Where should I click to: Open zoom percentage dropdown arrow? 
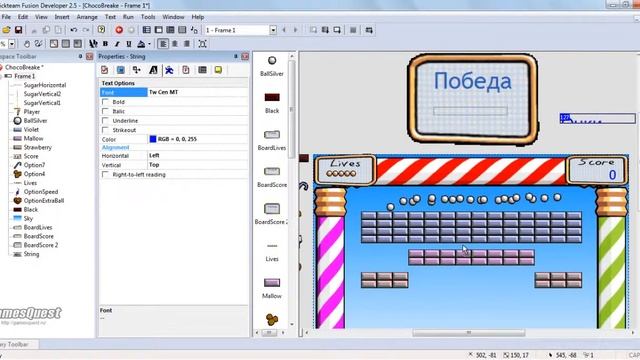12,44
